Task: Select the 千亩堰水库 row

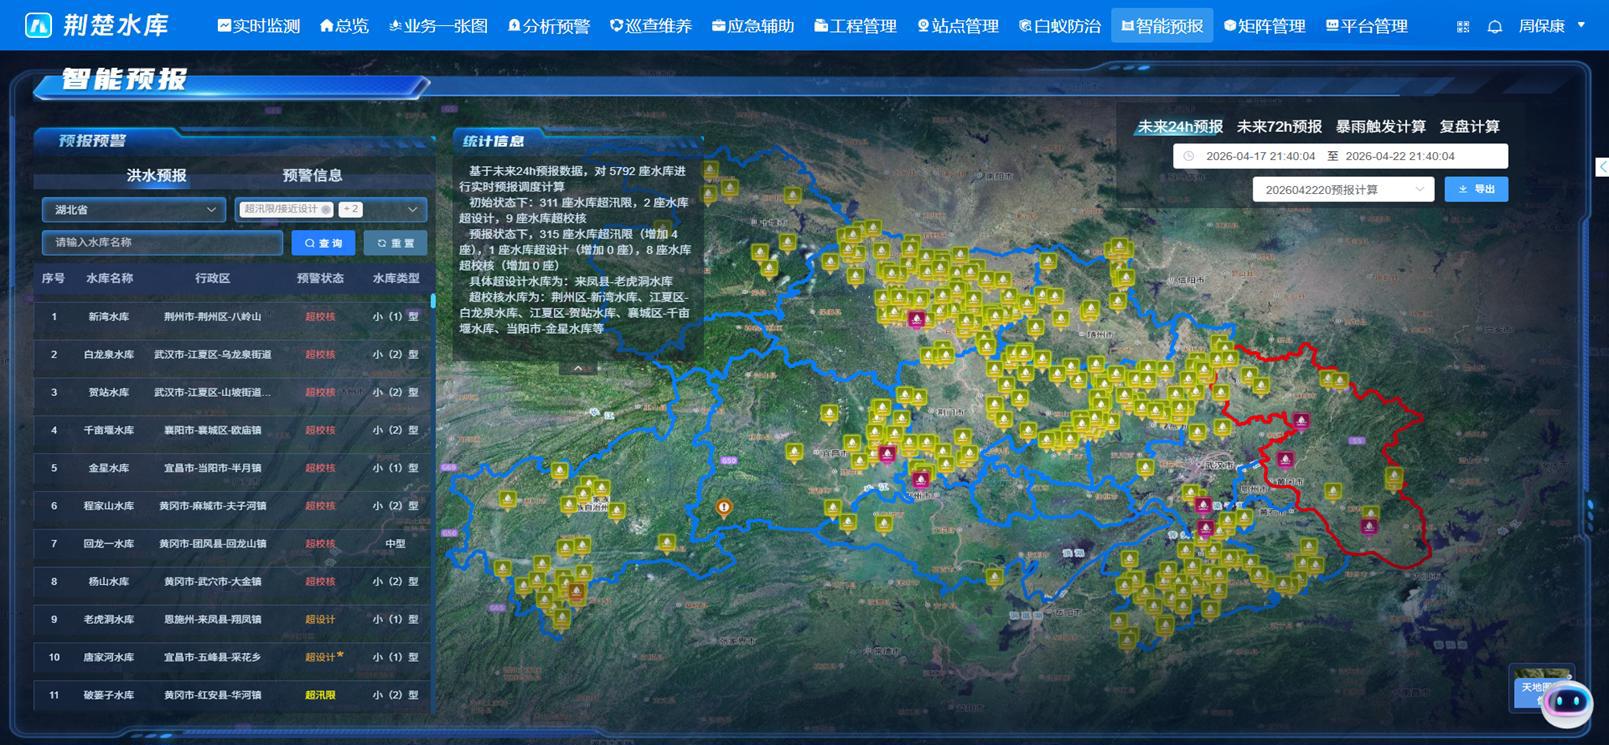Action: (x=232, y=431)
